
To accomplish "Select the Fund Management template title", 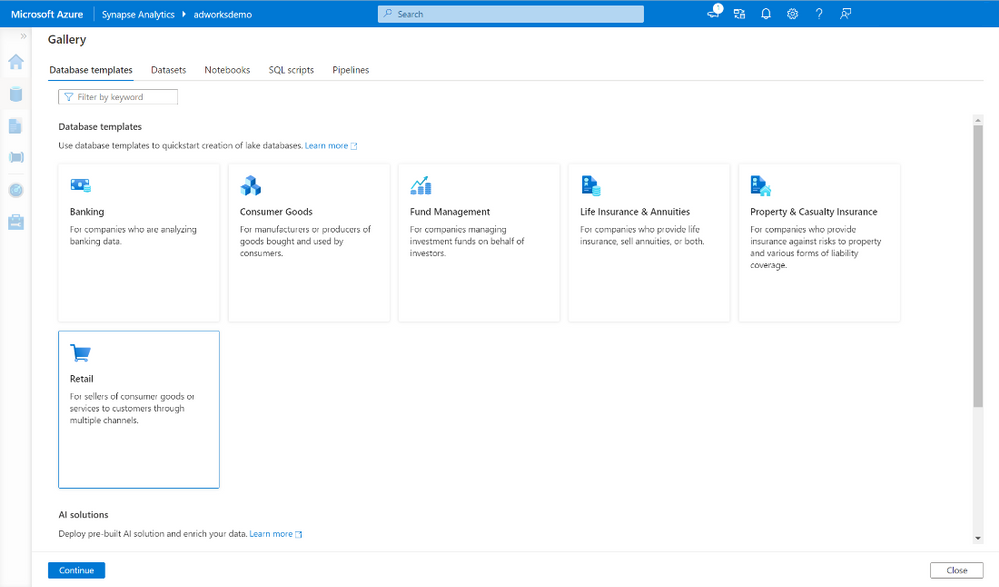I will coord(450,212).
